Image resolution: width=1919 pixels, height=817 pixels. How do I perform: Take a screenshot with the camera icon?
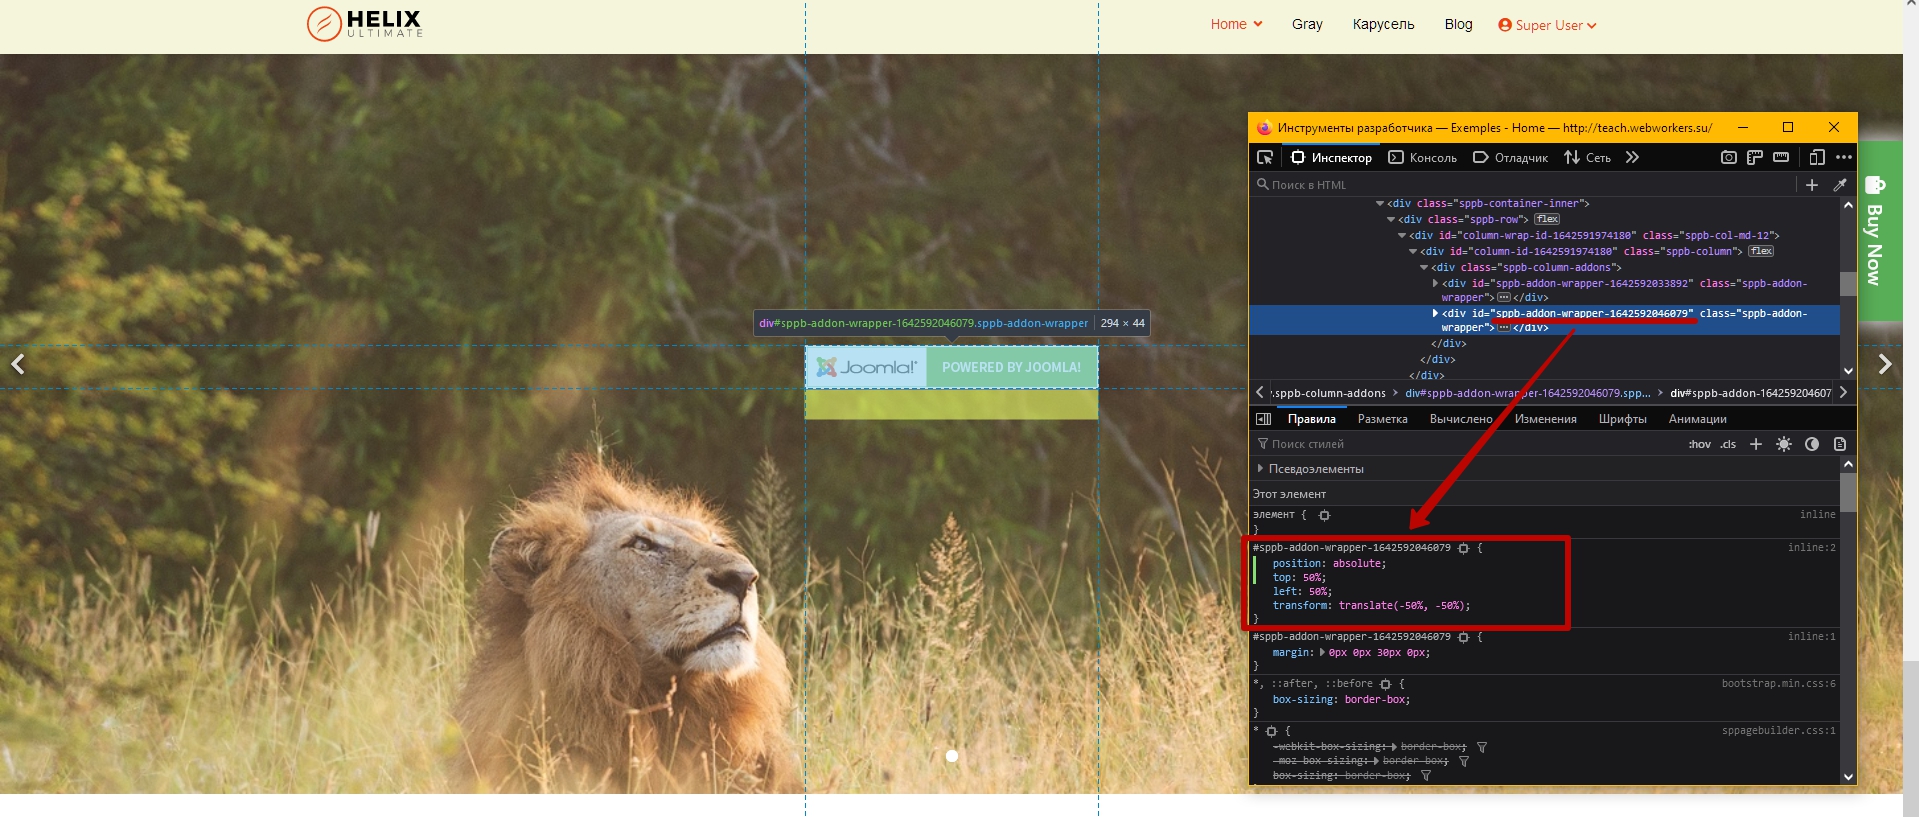(x=1728, y=157)
